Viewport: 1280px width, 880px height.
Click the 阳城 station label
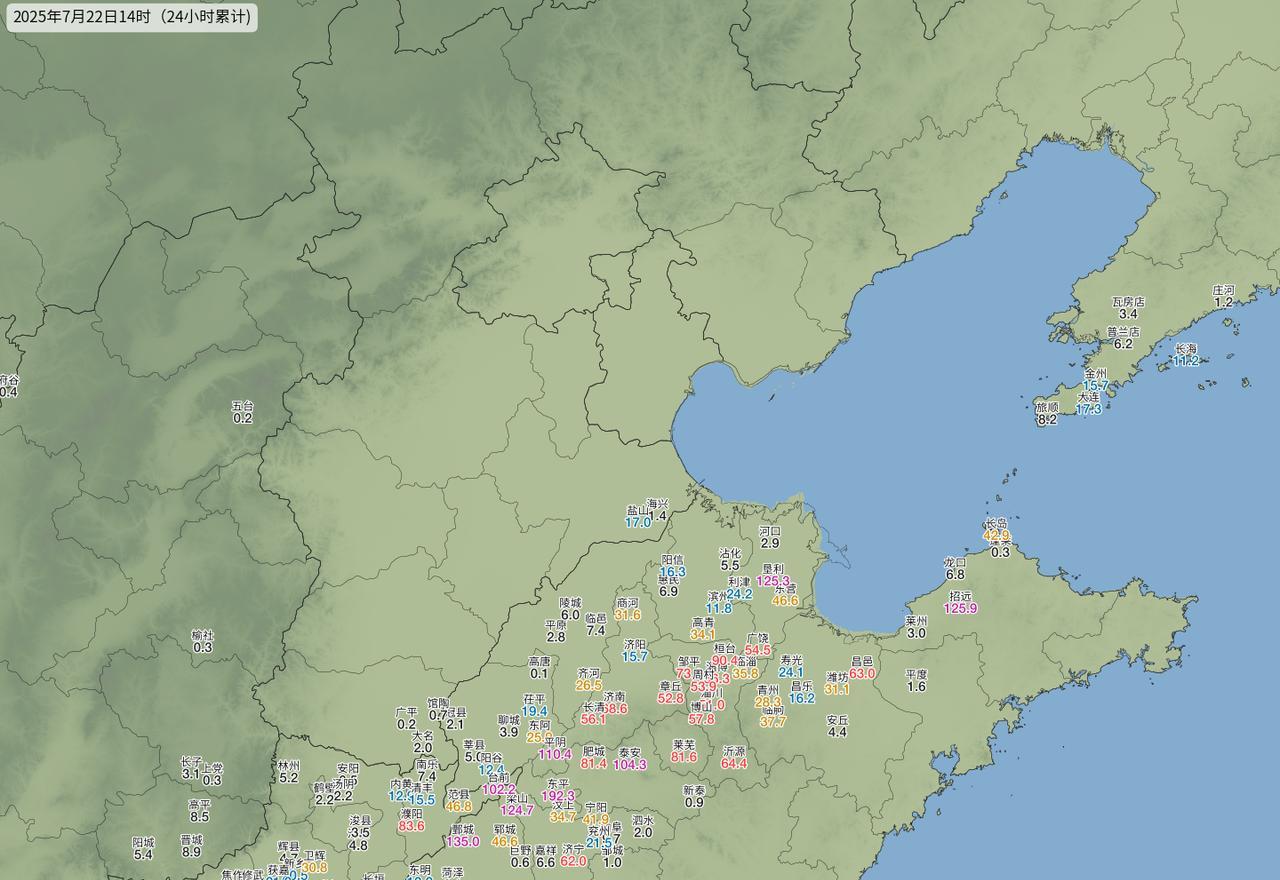click(x=143, y=842)
